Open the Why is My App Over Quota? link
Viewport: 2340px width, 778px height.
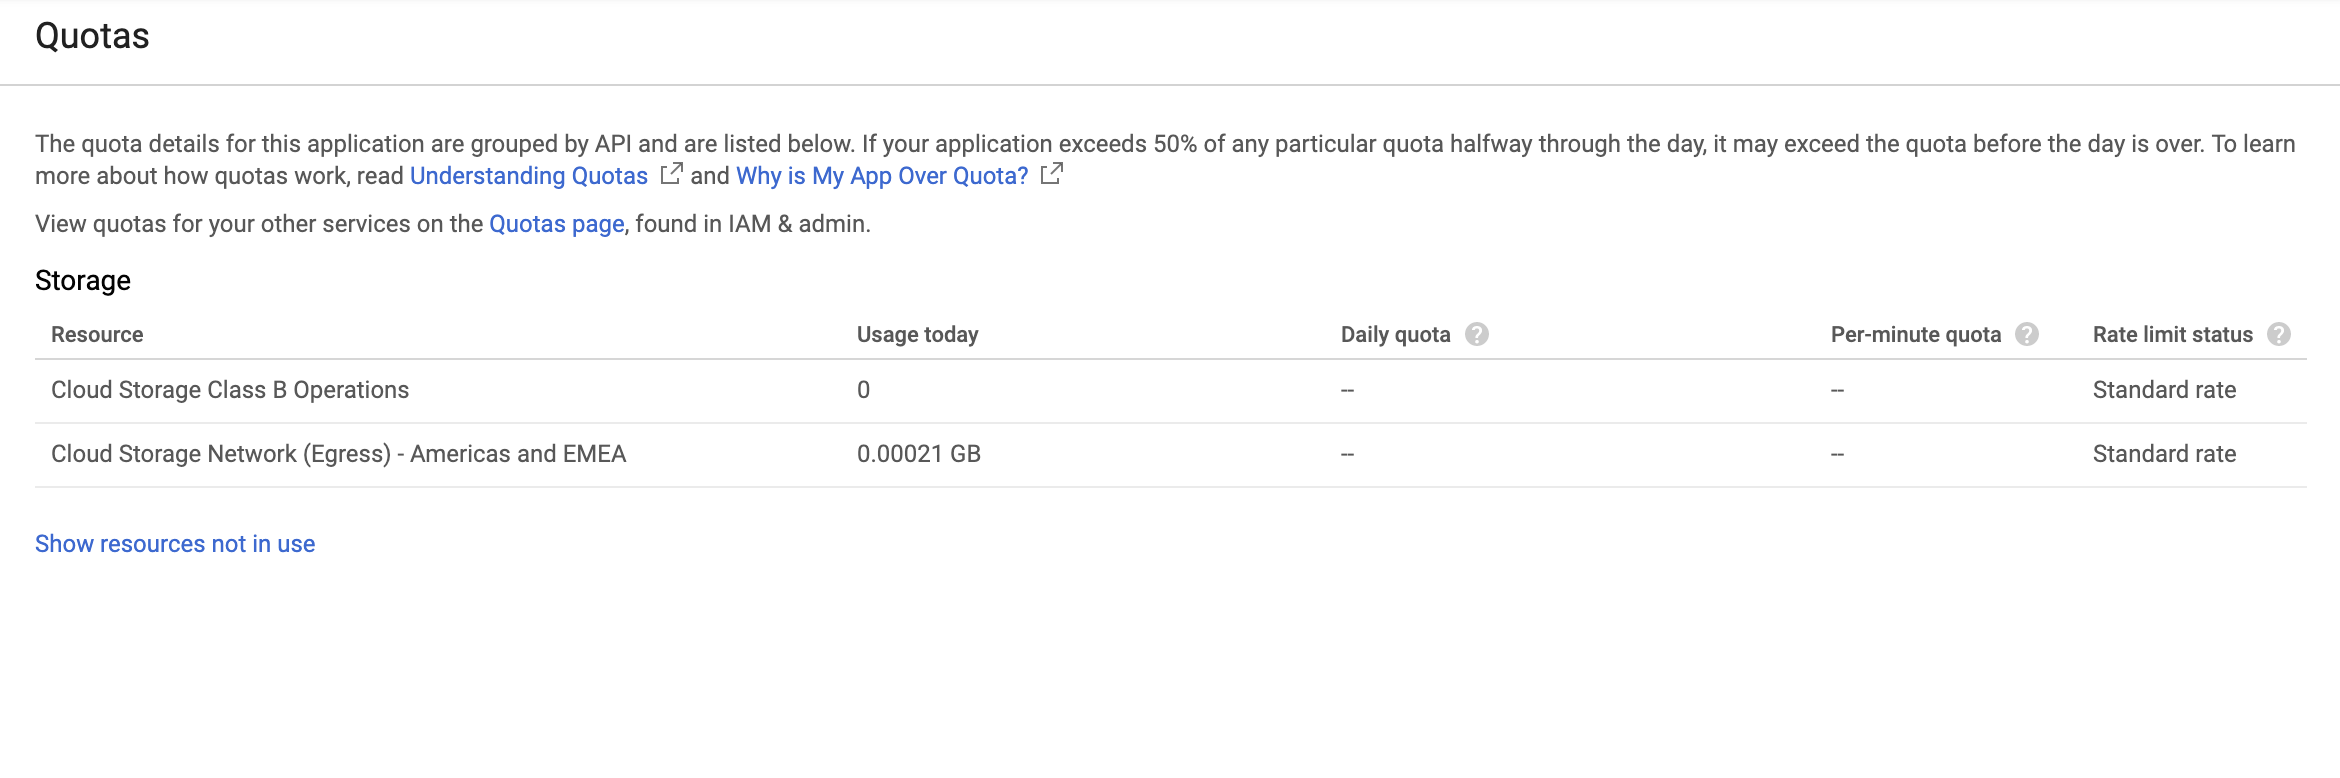[x=882, y=176]
